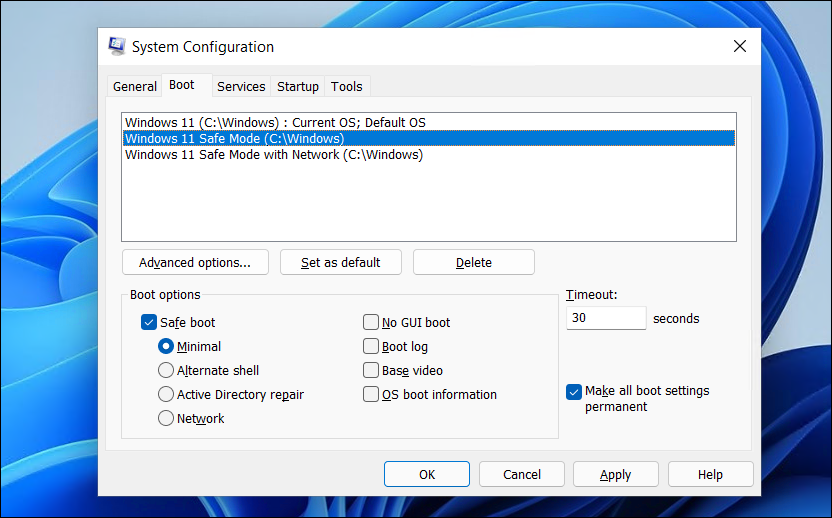Select the Tools tab

click(x=347, y=87)
